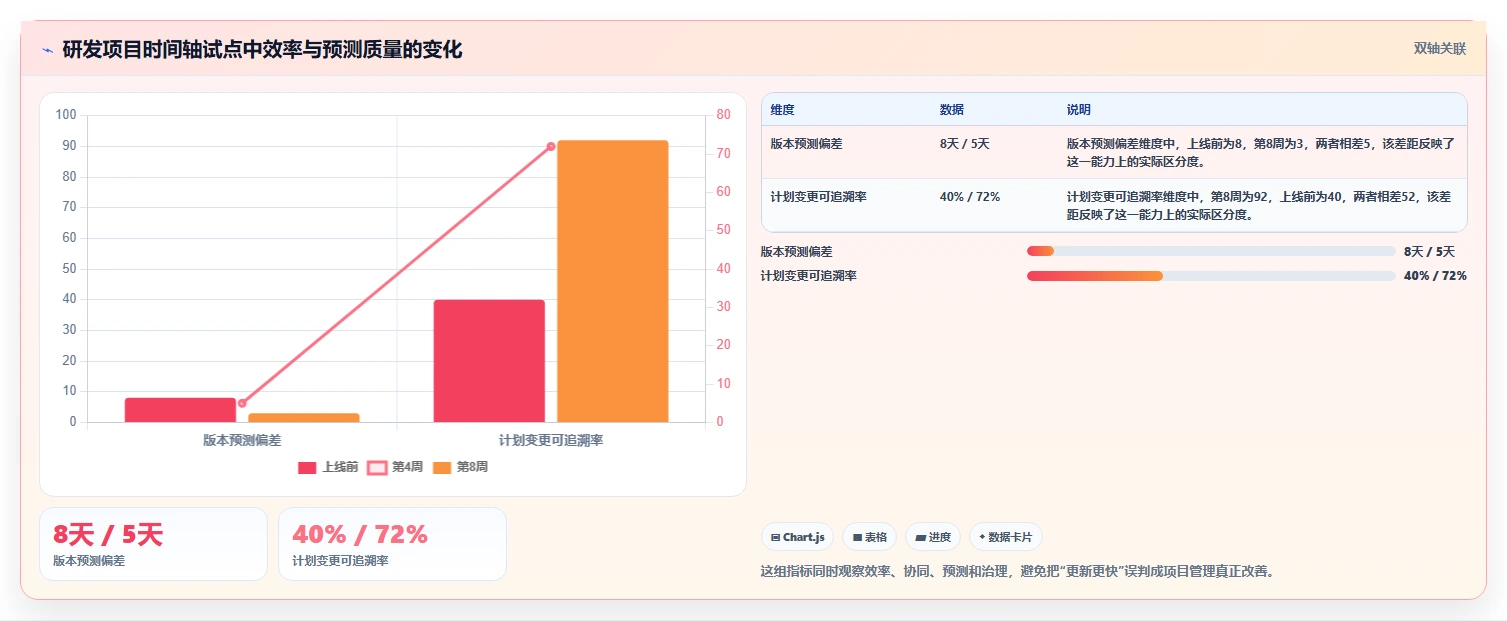Click the 计划变更可追溯率 description text in the table
Viewport: 1507px width, 621px height.
pyautogui.click(x=1261, y=206)
